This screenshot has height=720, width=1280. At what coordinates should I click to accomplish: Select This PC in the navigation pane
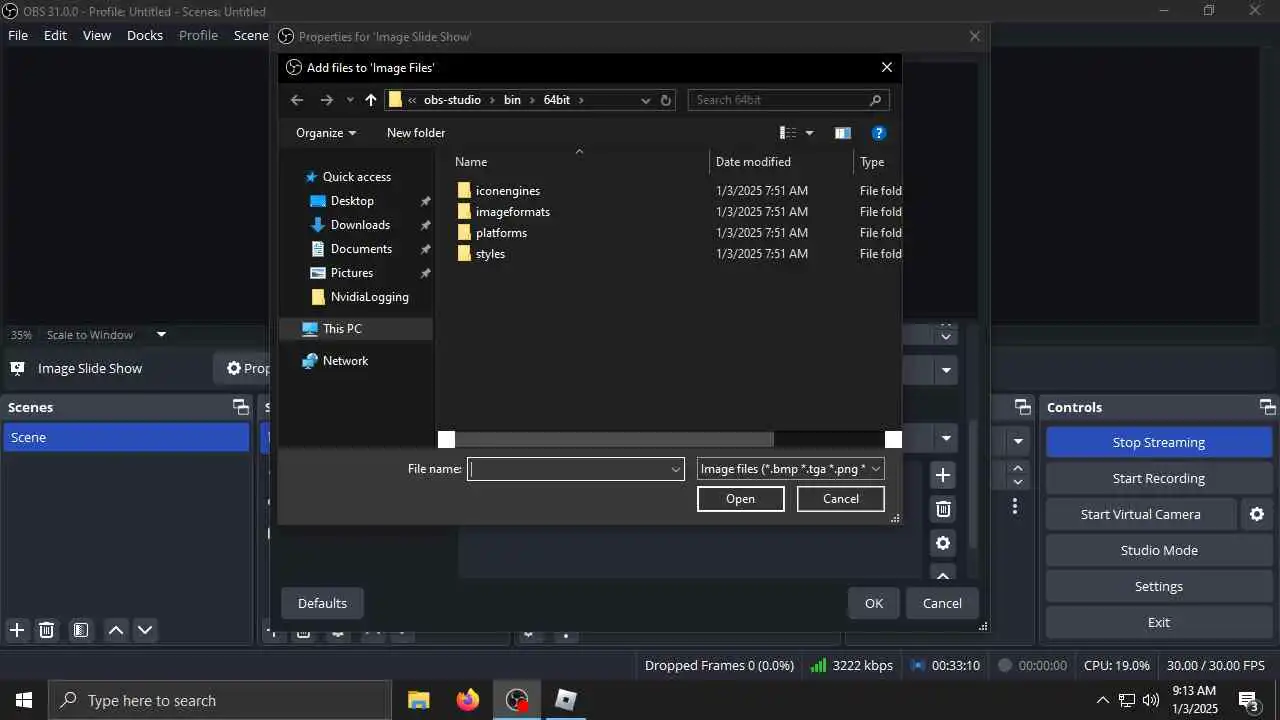pos(356,329)
